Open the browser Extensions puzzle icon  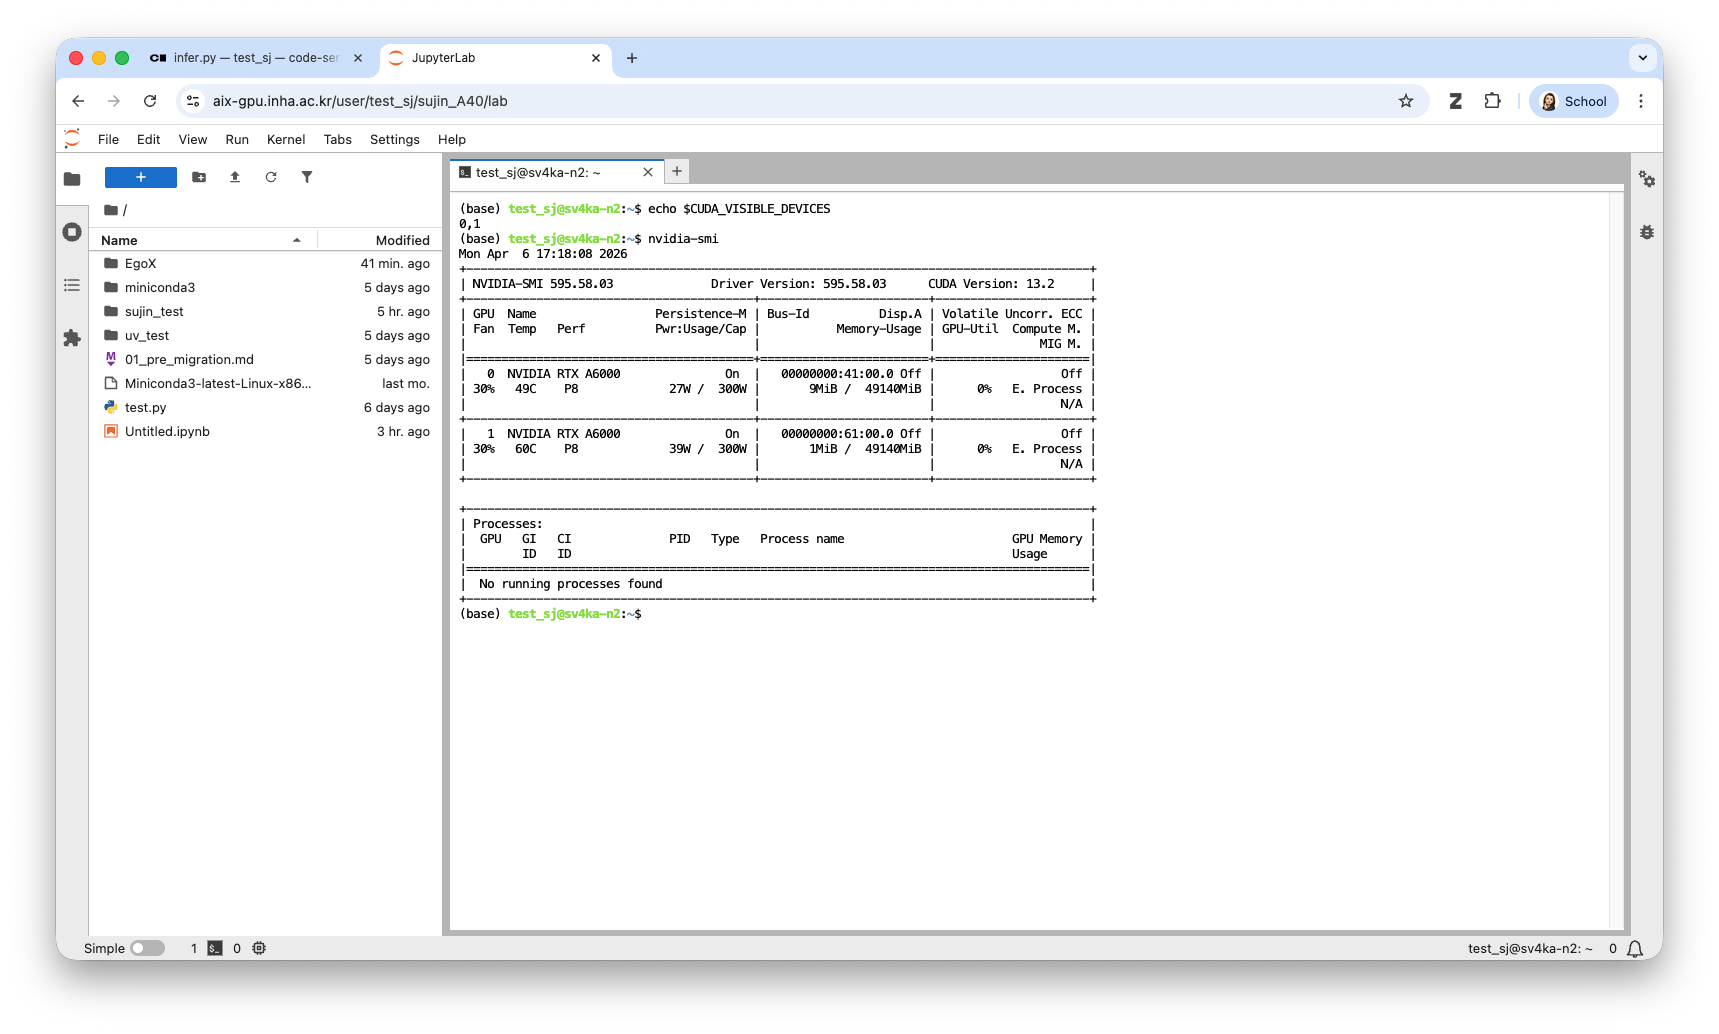point(1493,101)
